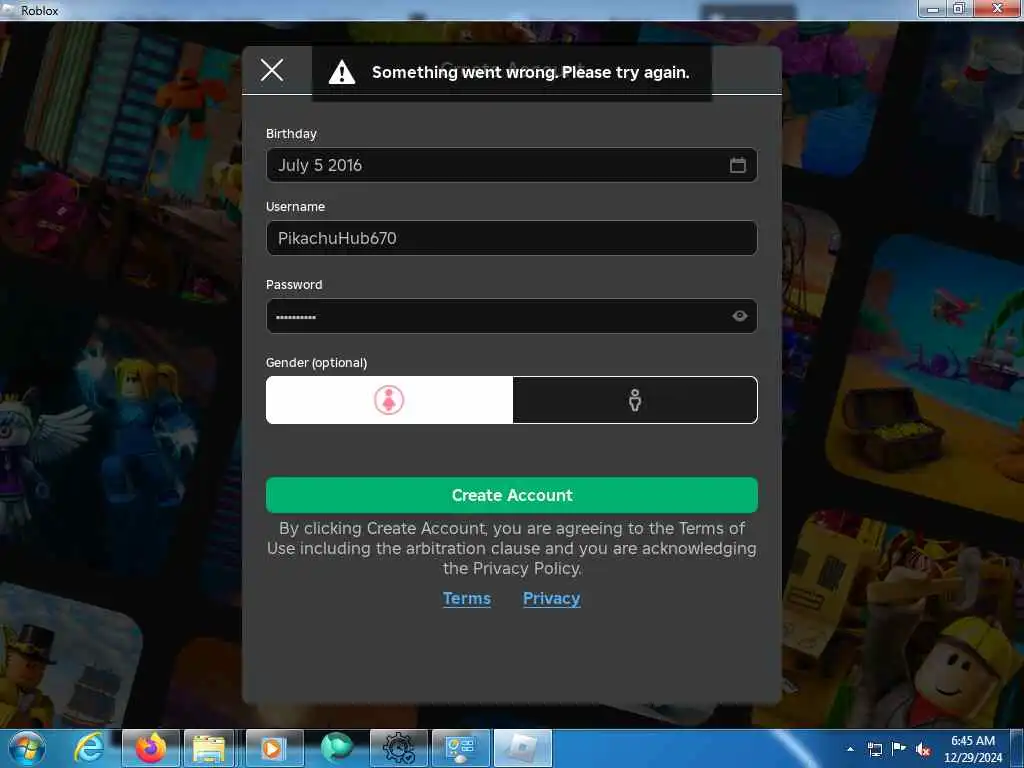1024x768 pixels.
Task: Click the muted volume tray icon
Action: (x=923, y=749)
